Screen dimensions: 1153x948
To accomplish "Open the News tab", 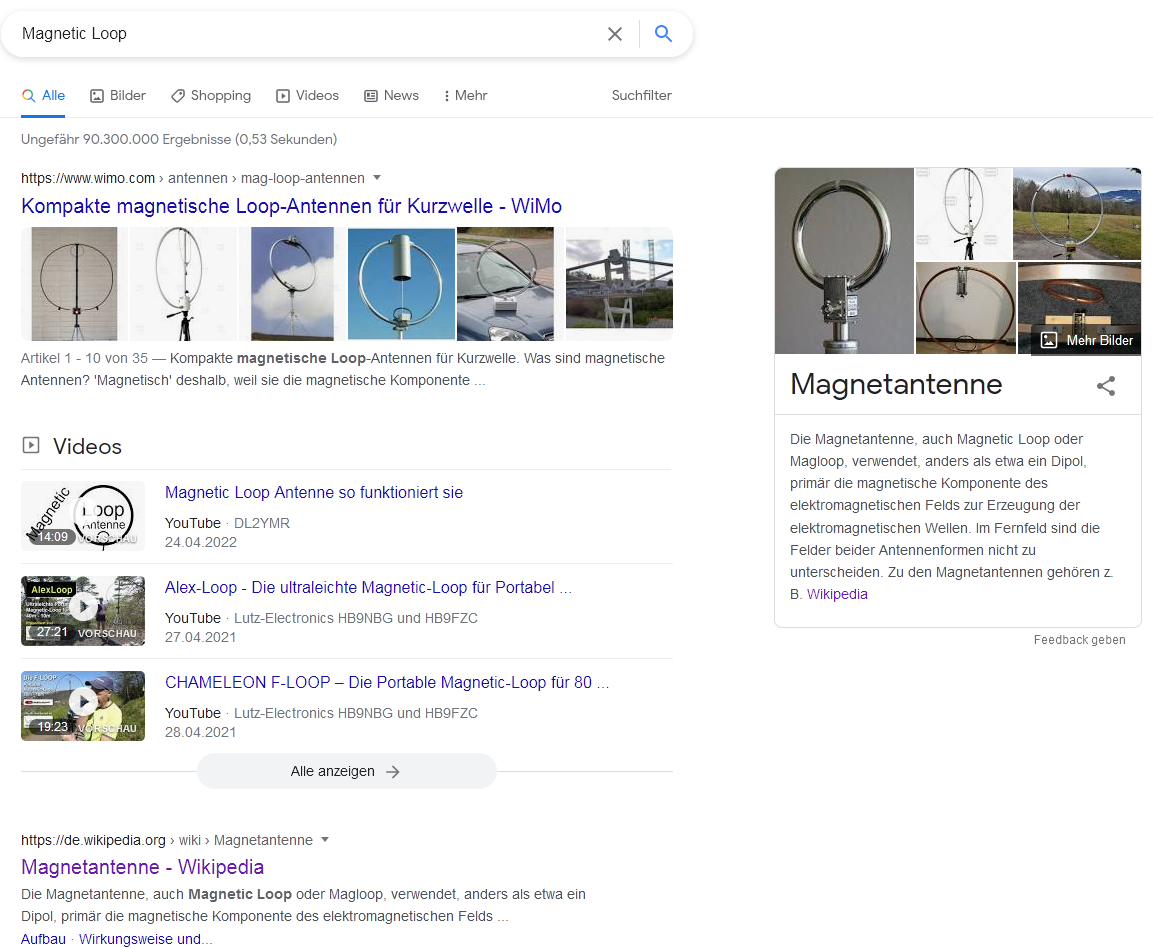I will pyautogui.click(x=391, y=96).
